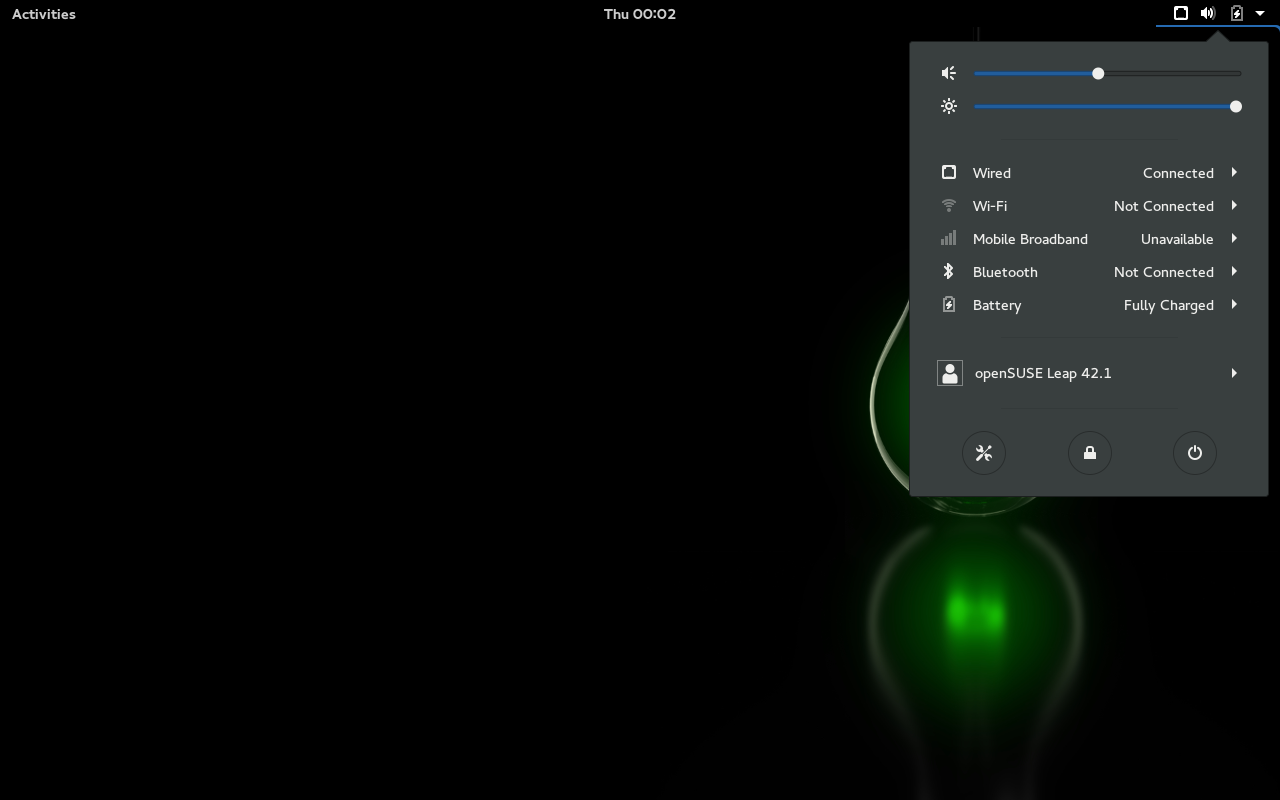Click the speaker icon beside the volume slider
Viewport: 1280px width, 800px height.
tap(949, 73)
